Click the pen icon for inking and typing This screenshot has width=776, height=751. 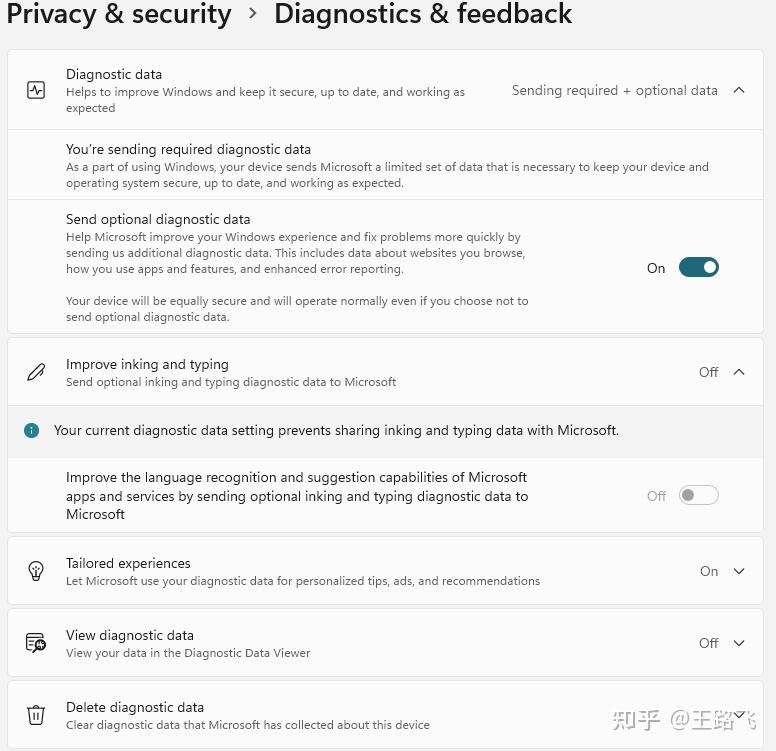point(36,372)
